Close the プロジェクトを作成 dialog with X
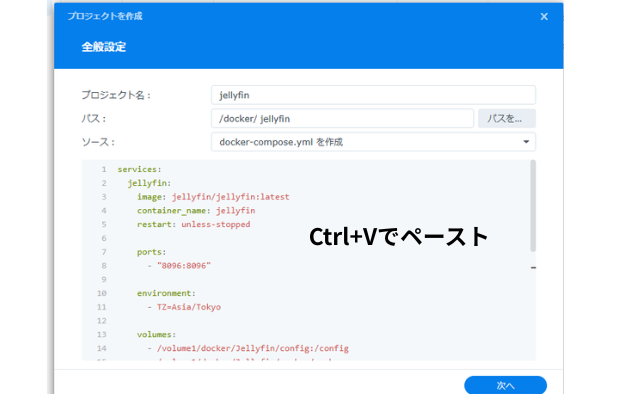This screenshot has height=400, width=640. coord(544,17)
